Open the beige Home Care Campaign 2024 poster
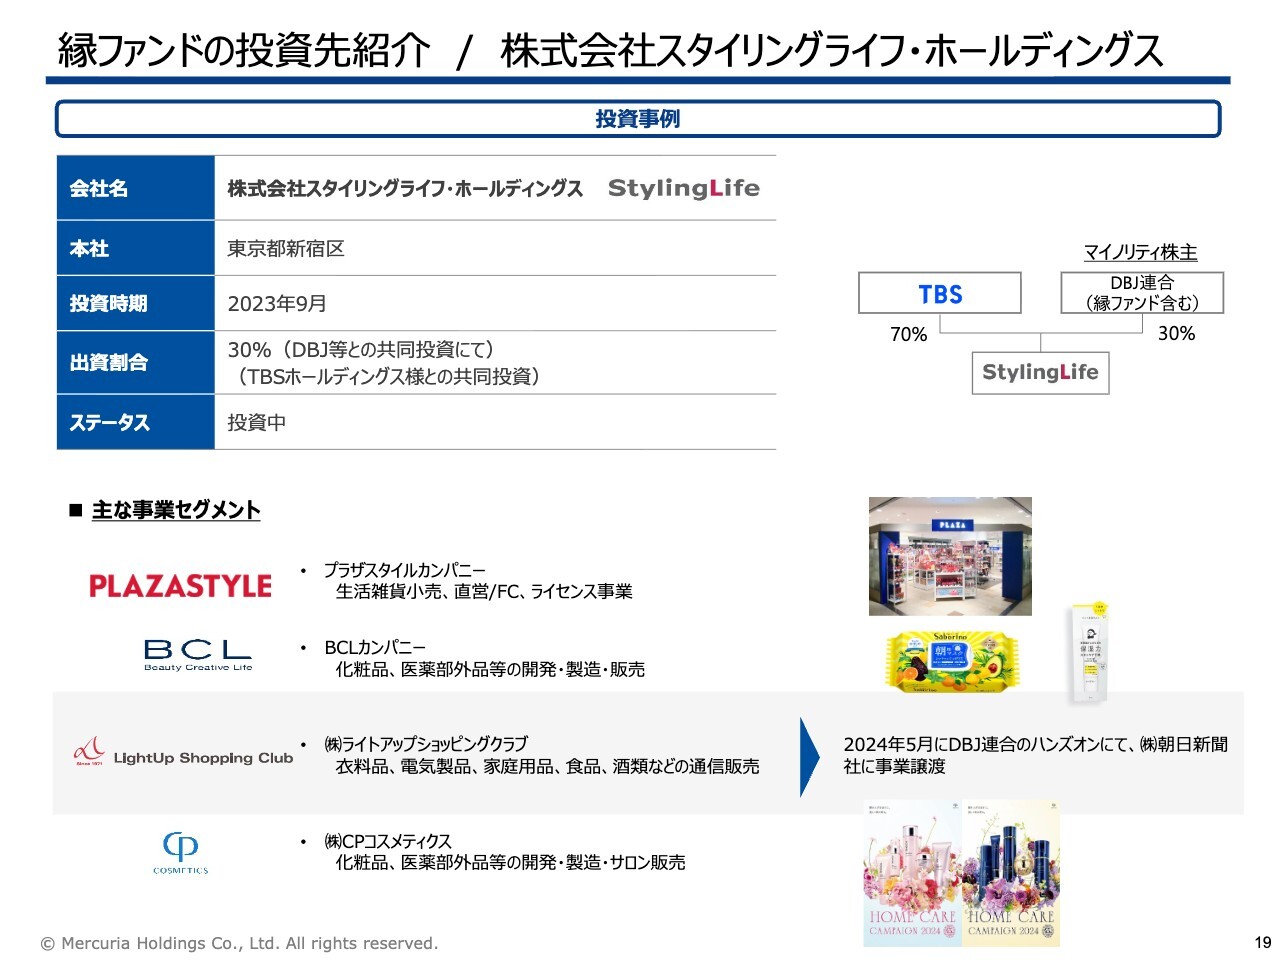The image size is (1280, 960). point(1011,872)
